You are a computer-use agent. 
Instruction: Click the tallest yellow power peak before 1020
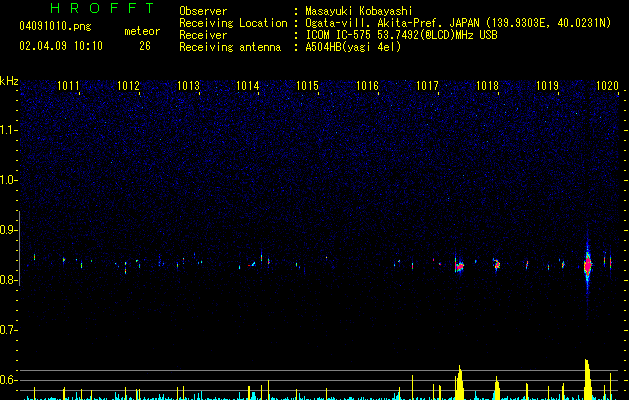point(588,379)
